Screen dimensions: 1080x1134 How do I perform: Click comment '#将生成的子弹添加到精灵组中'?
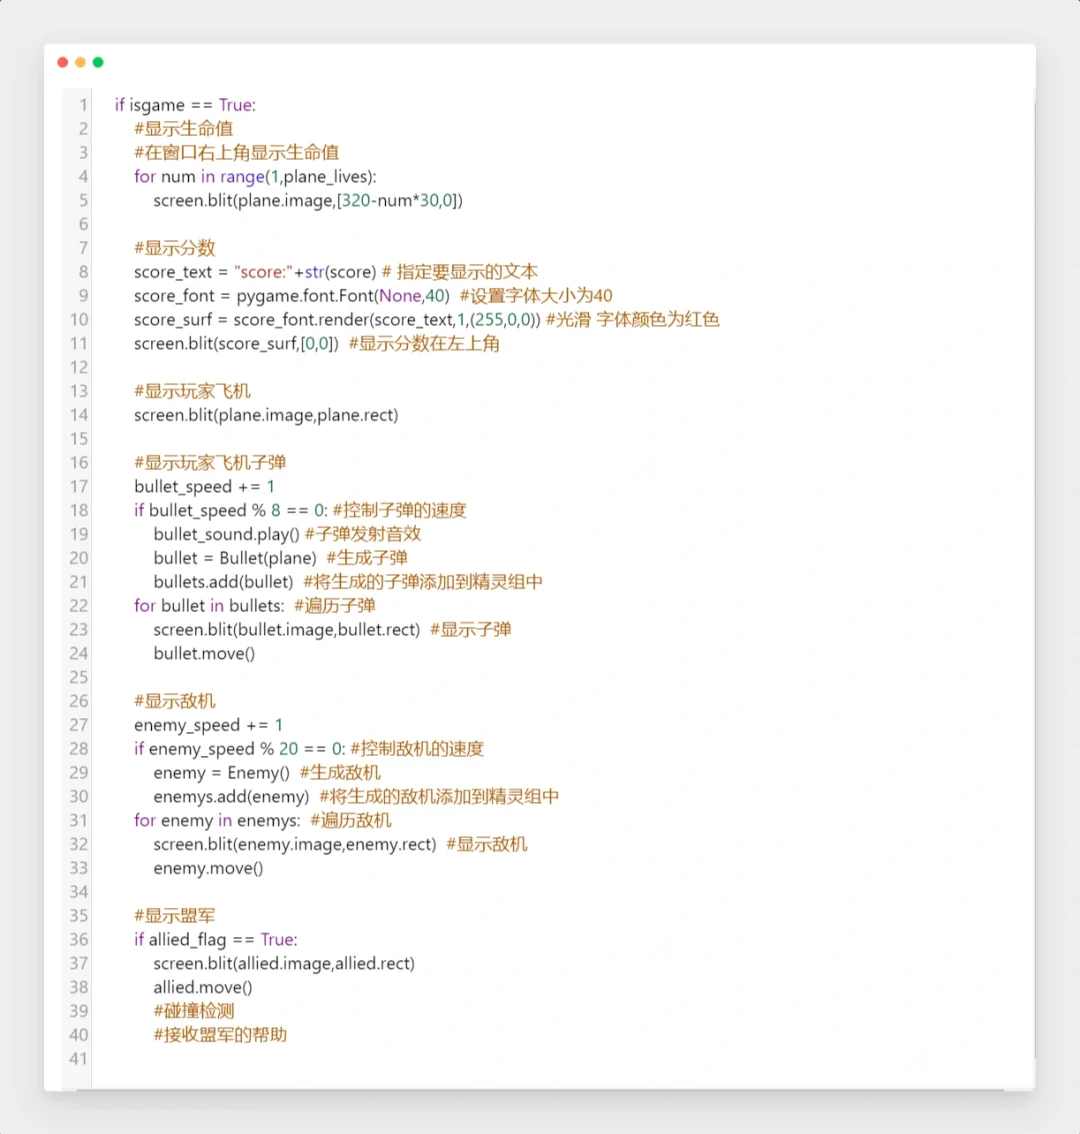pos(423,582)
